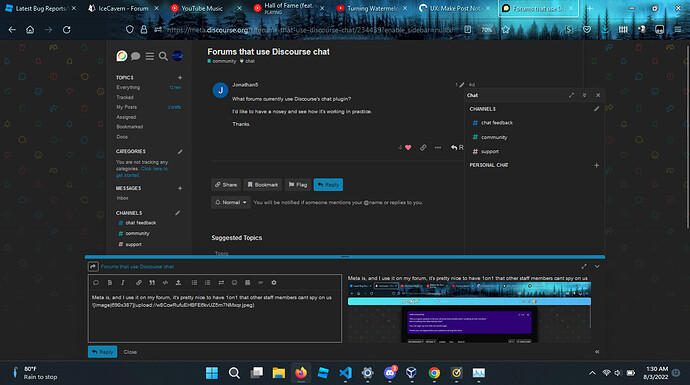Expand chat drawer to full screen
The width and height of the screenshot is (690, 385).
point(571,95)
